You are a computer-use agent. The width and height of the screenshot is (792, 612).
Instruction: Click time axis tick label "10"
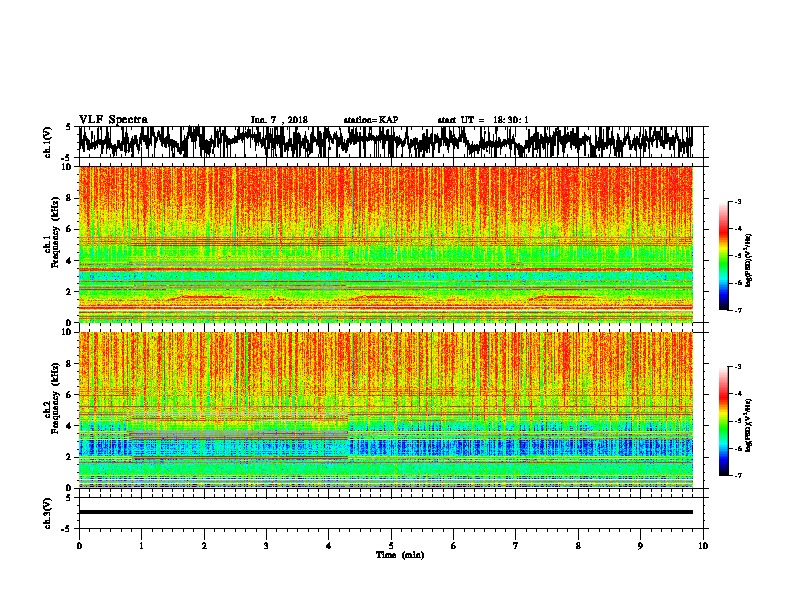703,545
